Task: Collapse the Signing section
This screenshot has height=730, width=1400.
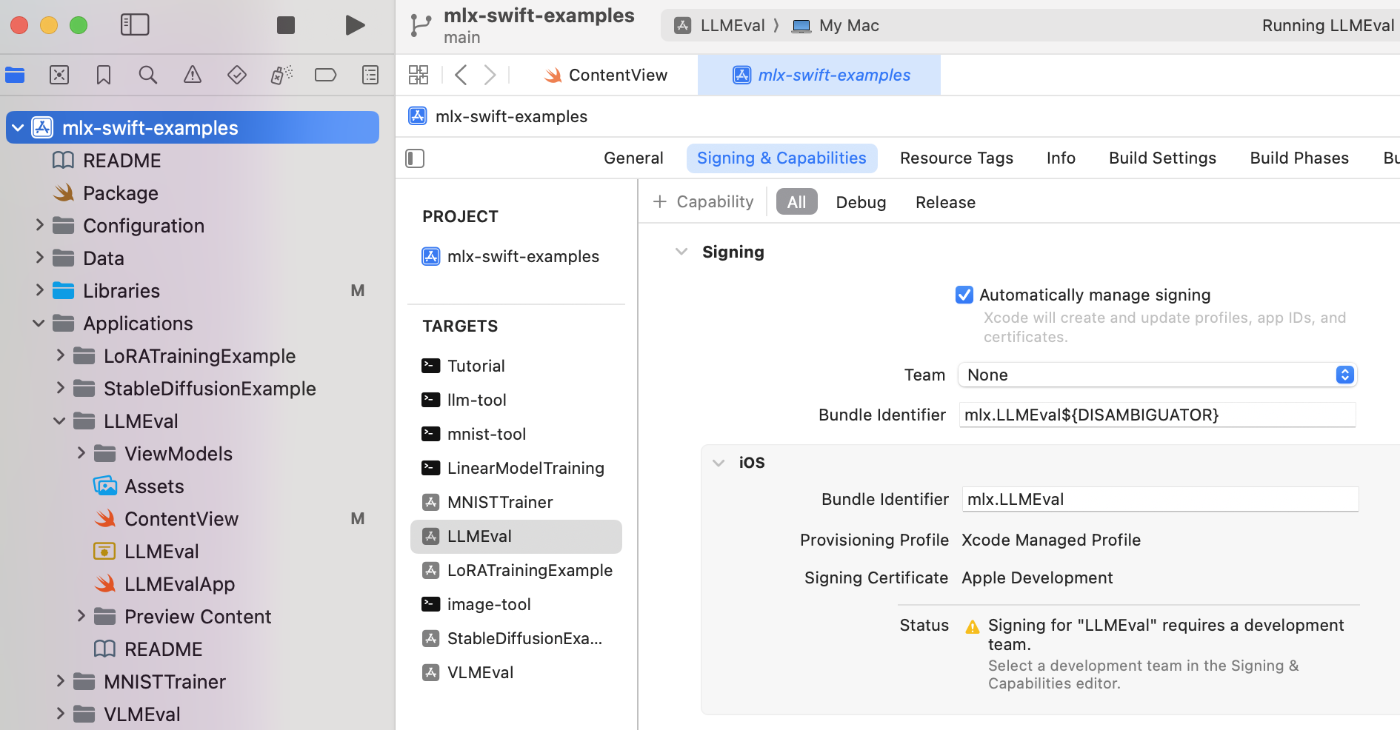Action: click(x=682, y=252)
